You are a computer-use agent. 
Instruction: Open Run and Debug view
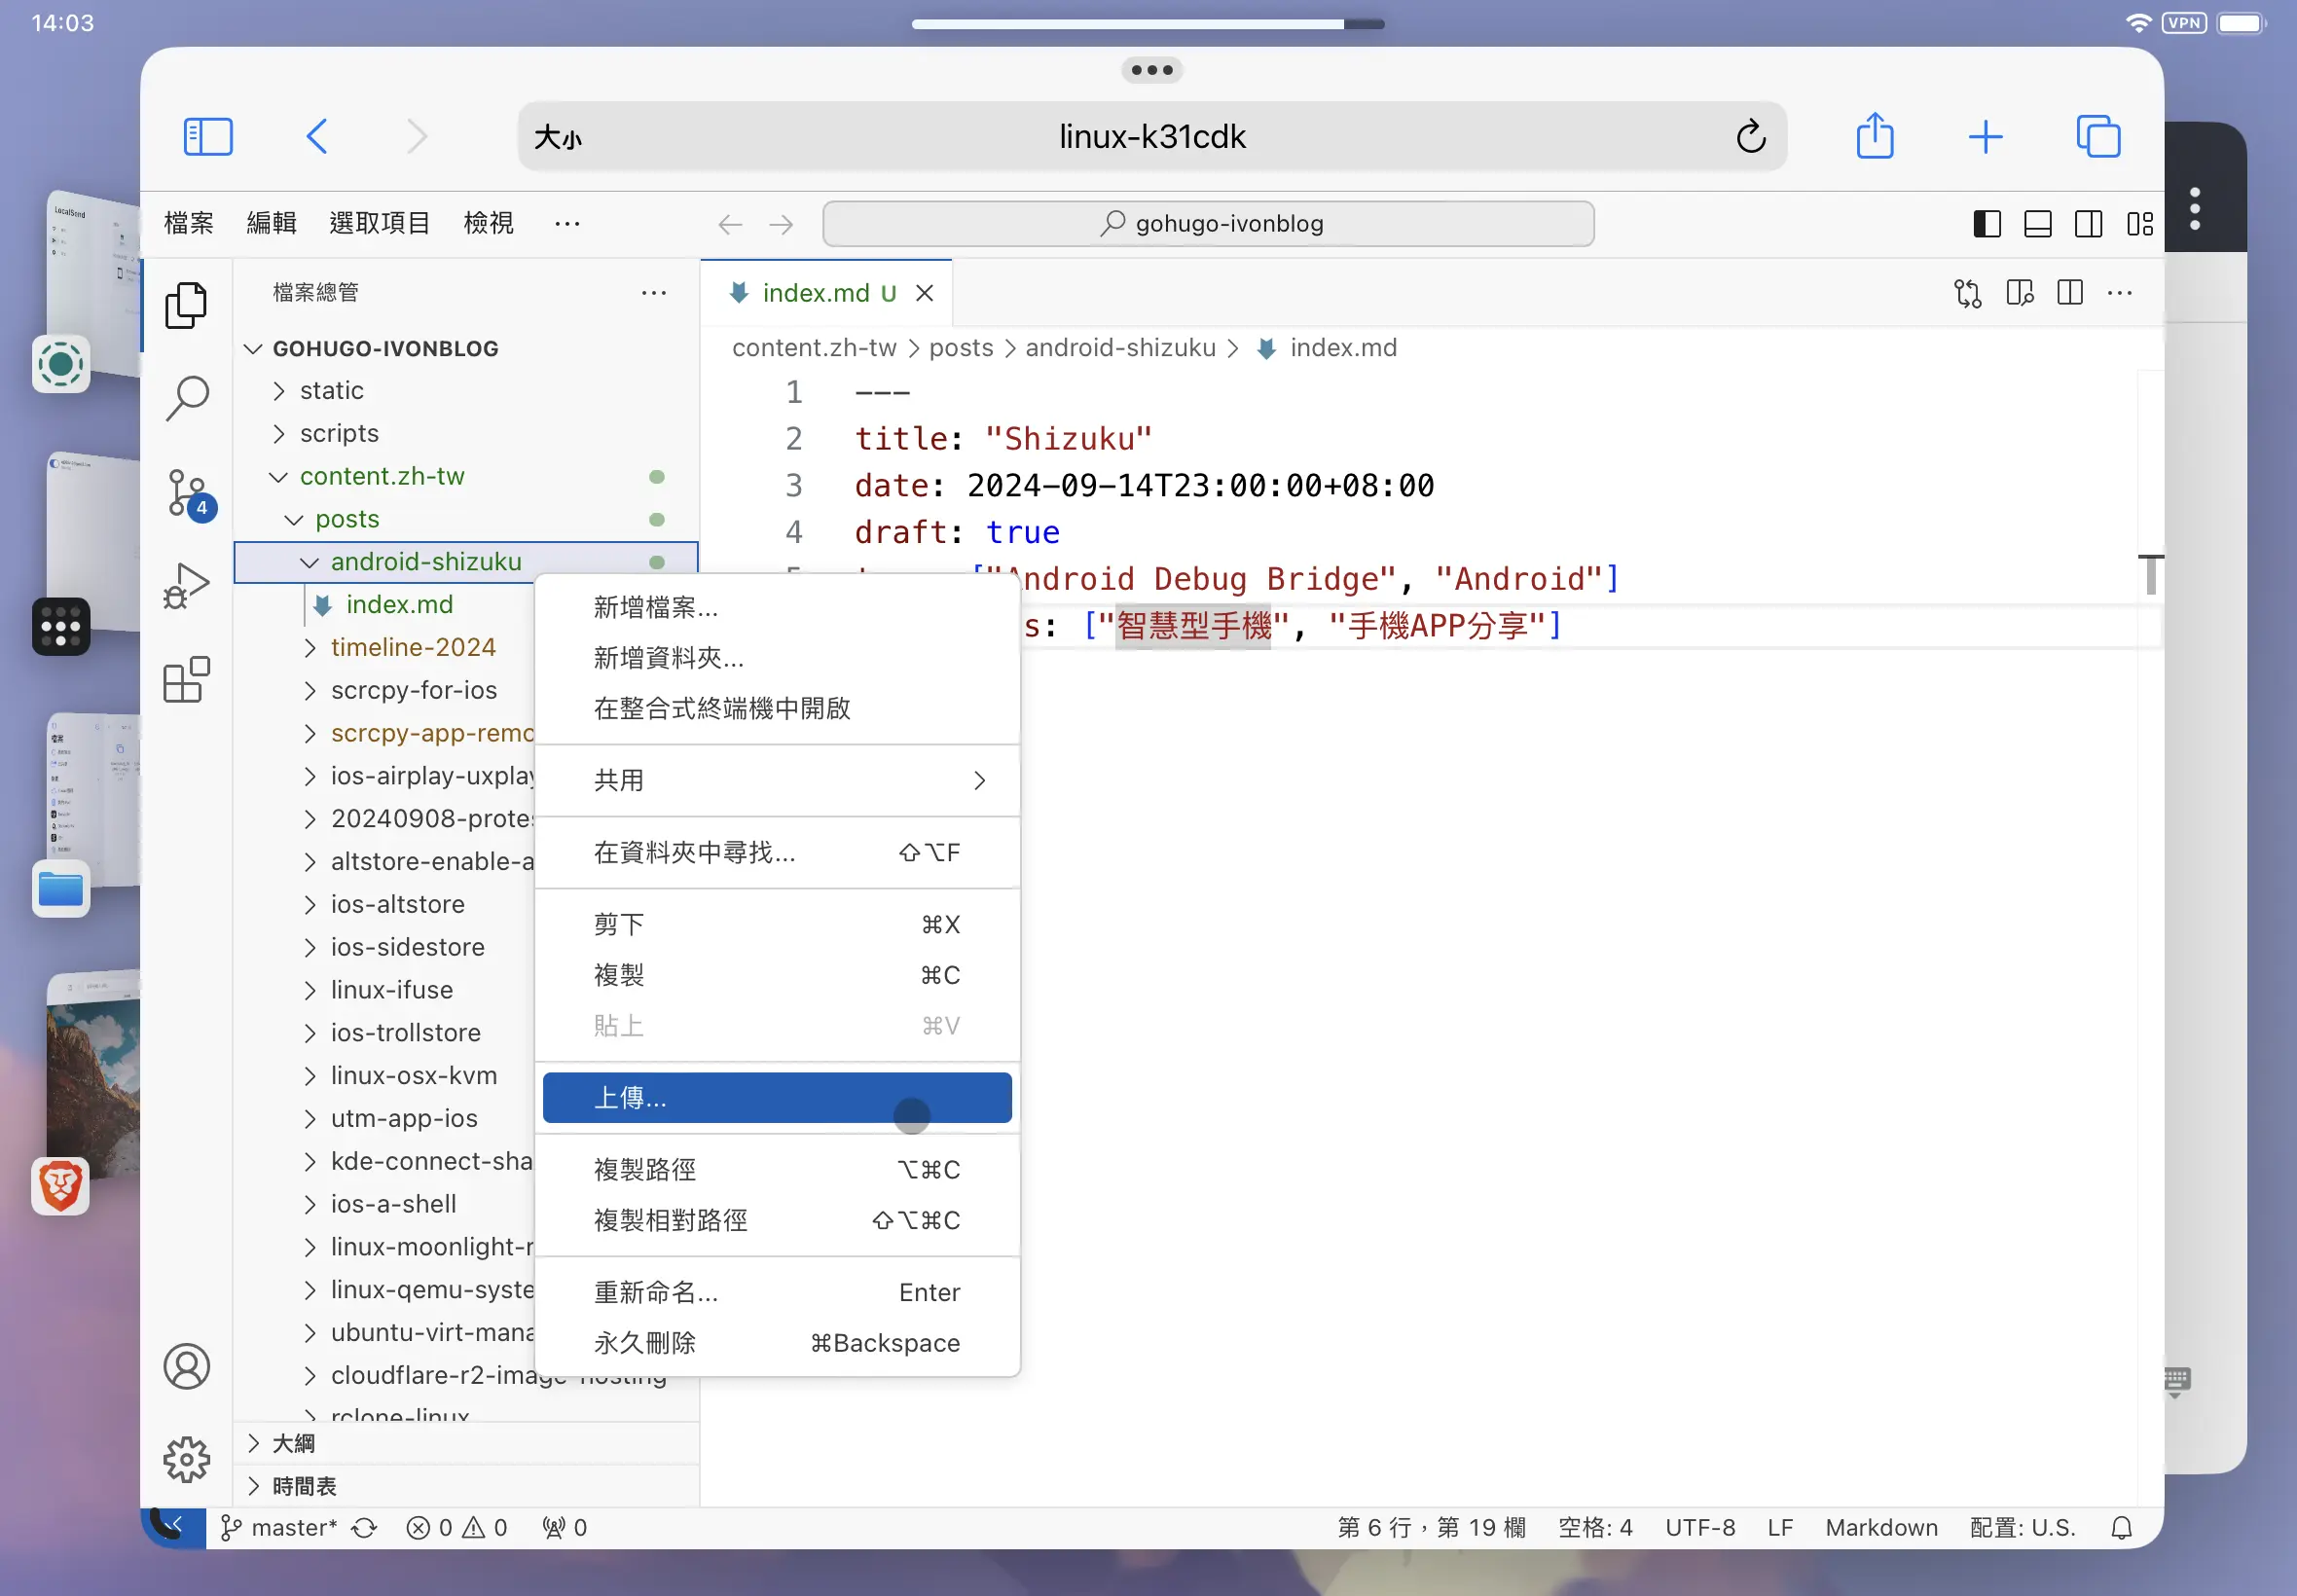tap(187, 586)
